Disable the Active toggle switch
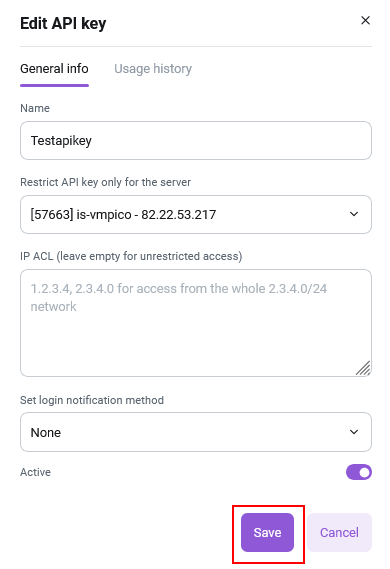Screen dimensions: 390x569 click(x=359, y=472)
